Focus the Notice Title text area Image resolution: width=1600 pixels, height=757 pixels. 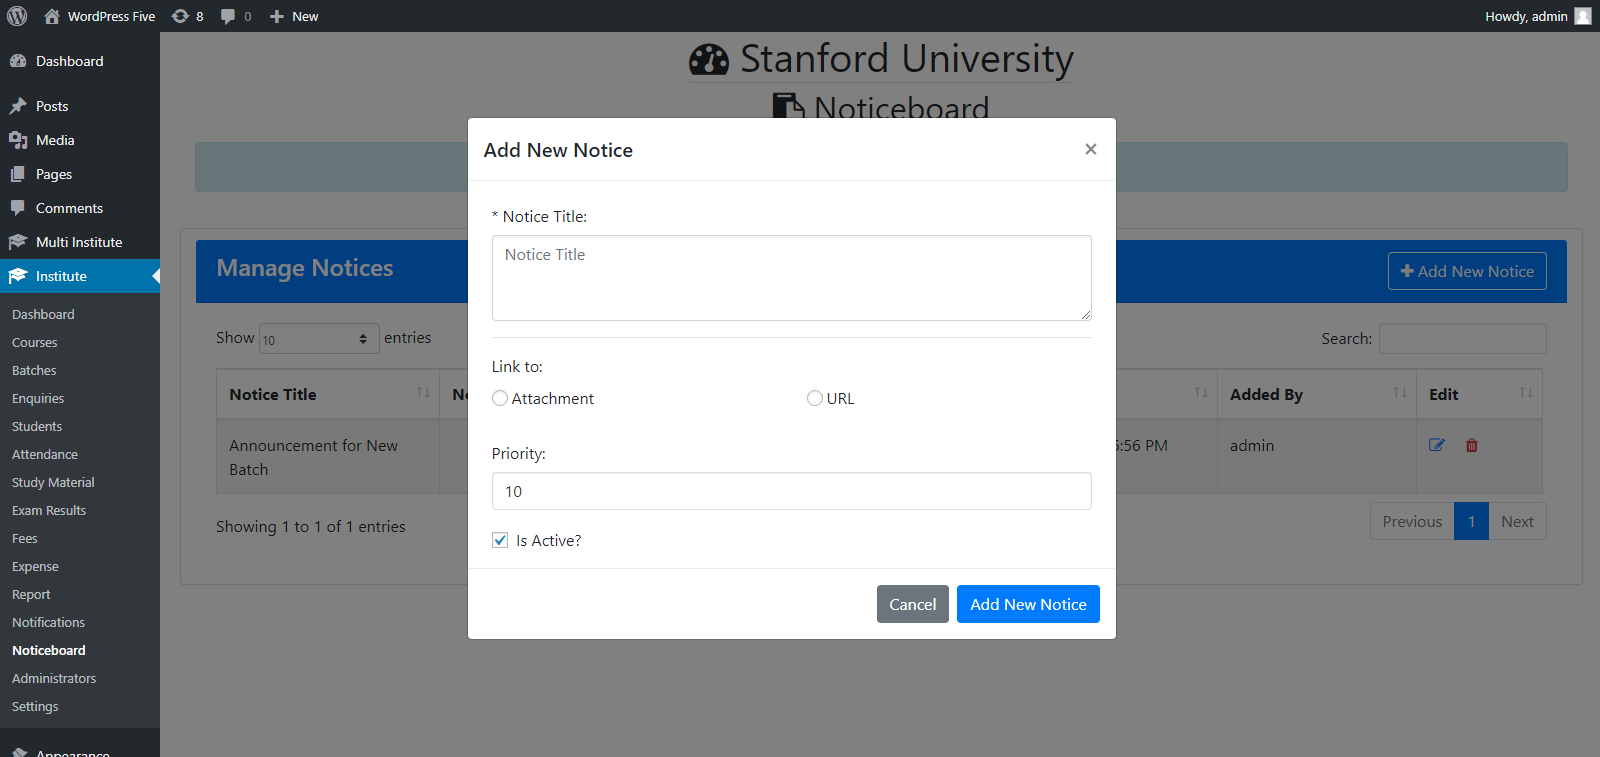[x=791, y=278]
